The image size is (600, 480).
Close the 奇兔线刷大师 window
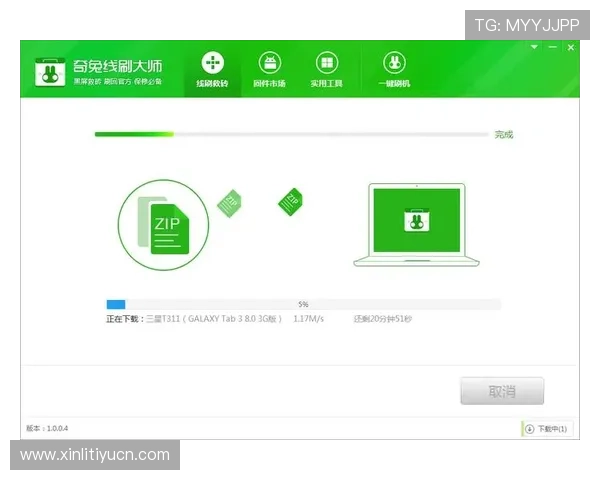tap(571, 48)
